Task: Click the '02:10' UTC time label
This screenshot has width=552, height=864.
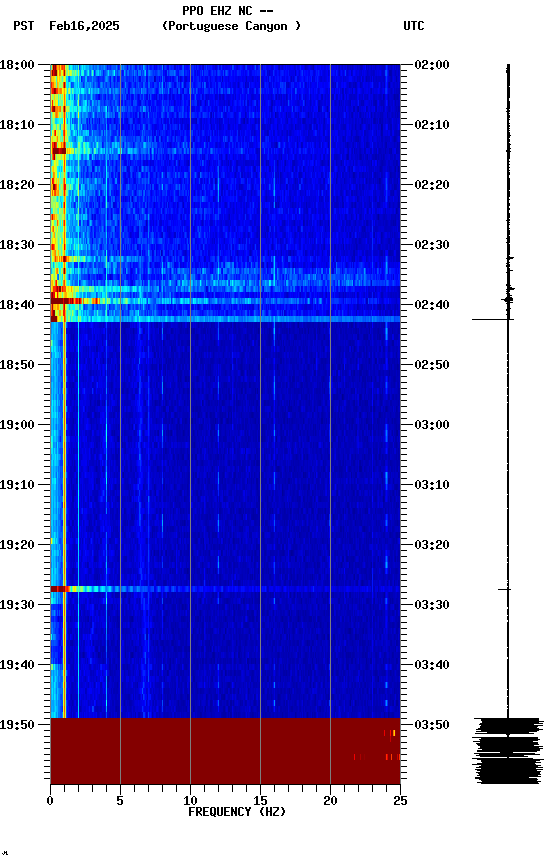Action: (x=432, y=125)
